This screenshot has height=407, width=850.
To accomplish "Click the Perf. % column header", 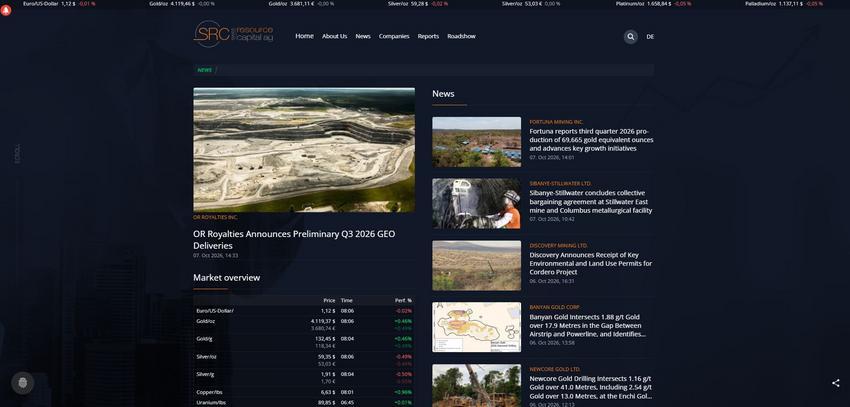I will tap(403, 300).
